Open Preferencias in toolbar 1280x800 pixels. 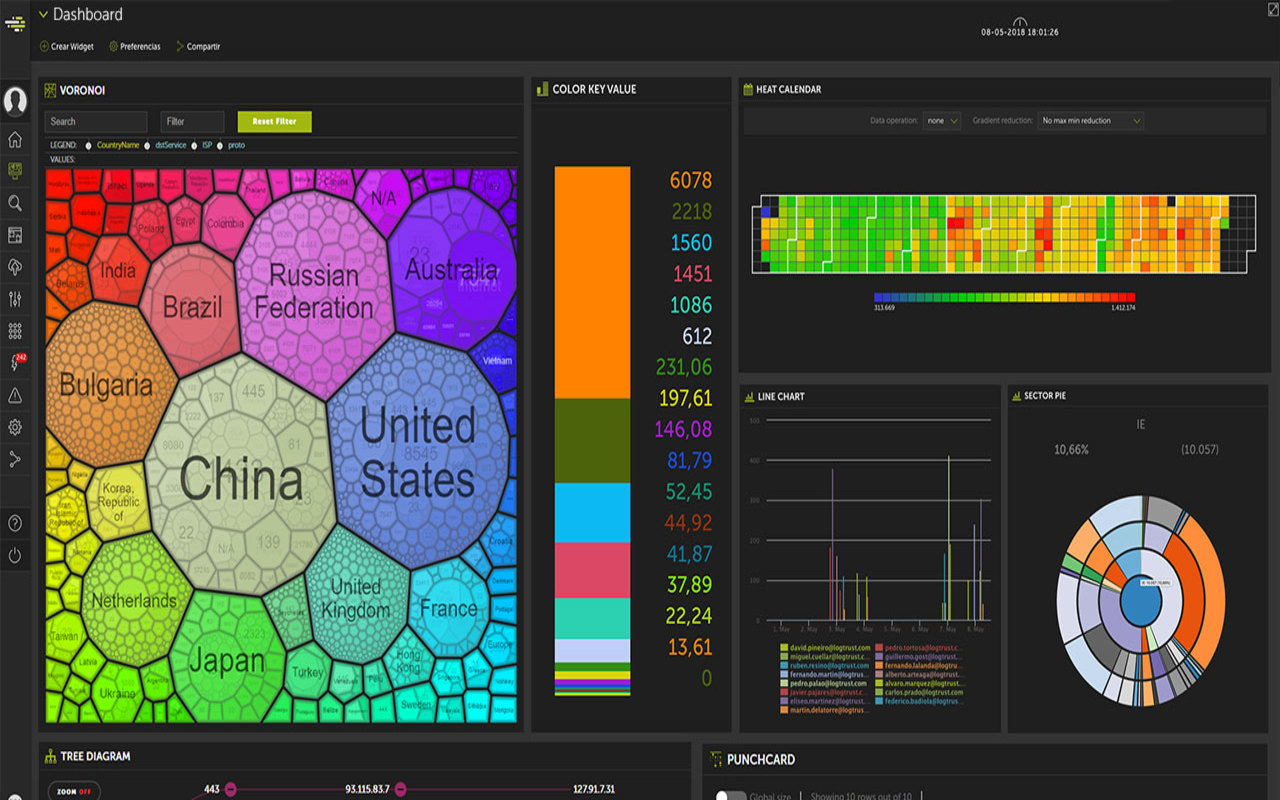134,47
